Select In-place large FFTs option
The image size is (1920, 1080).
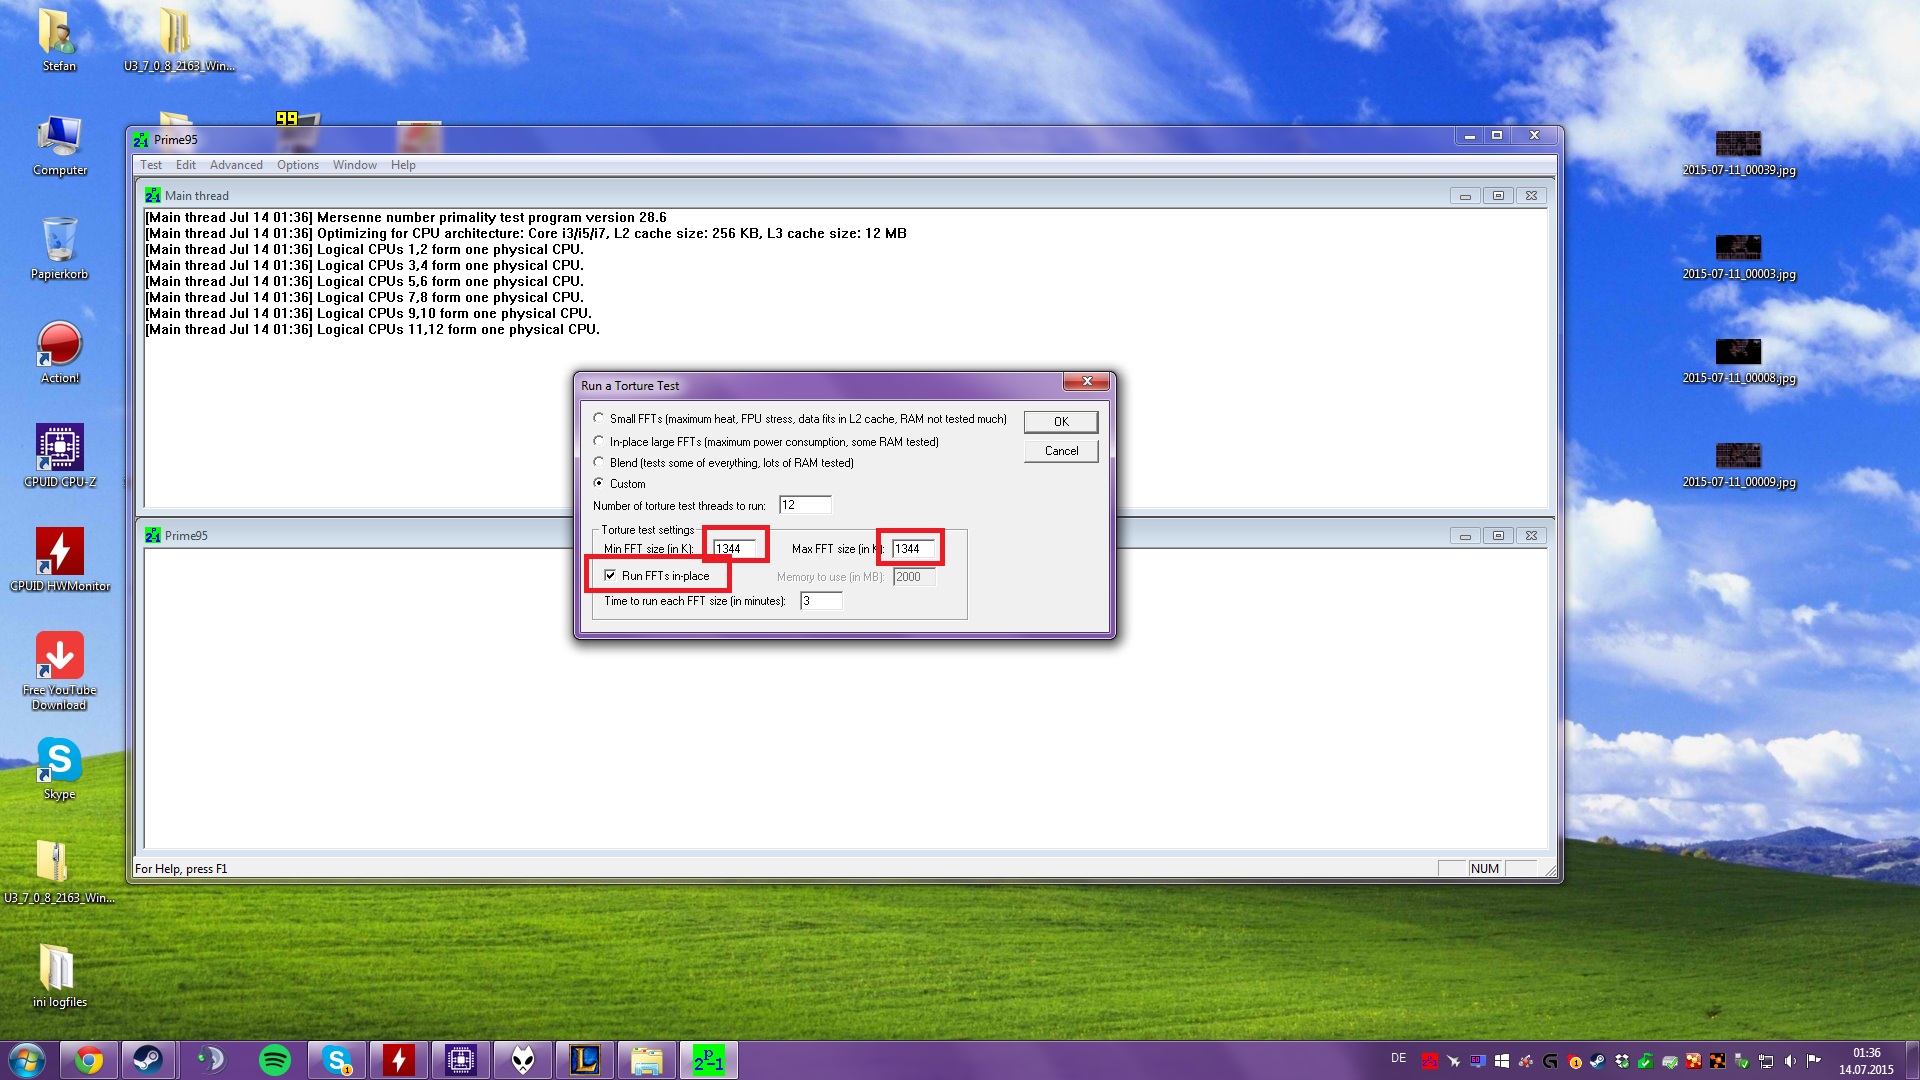(x=599, y=441)
